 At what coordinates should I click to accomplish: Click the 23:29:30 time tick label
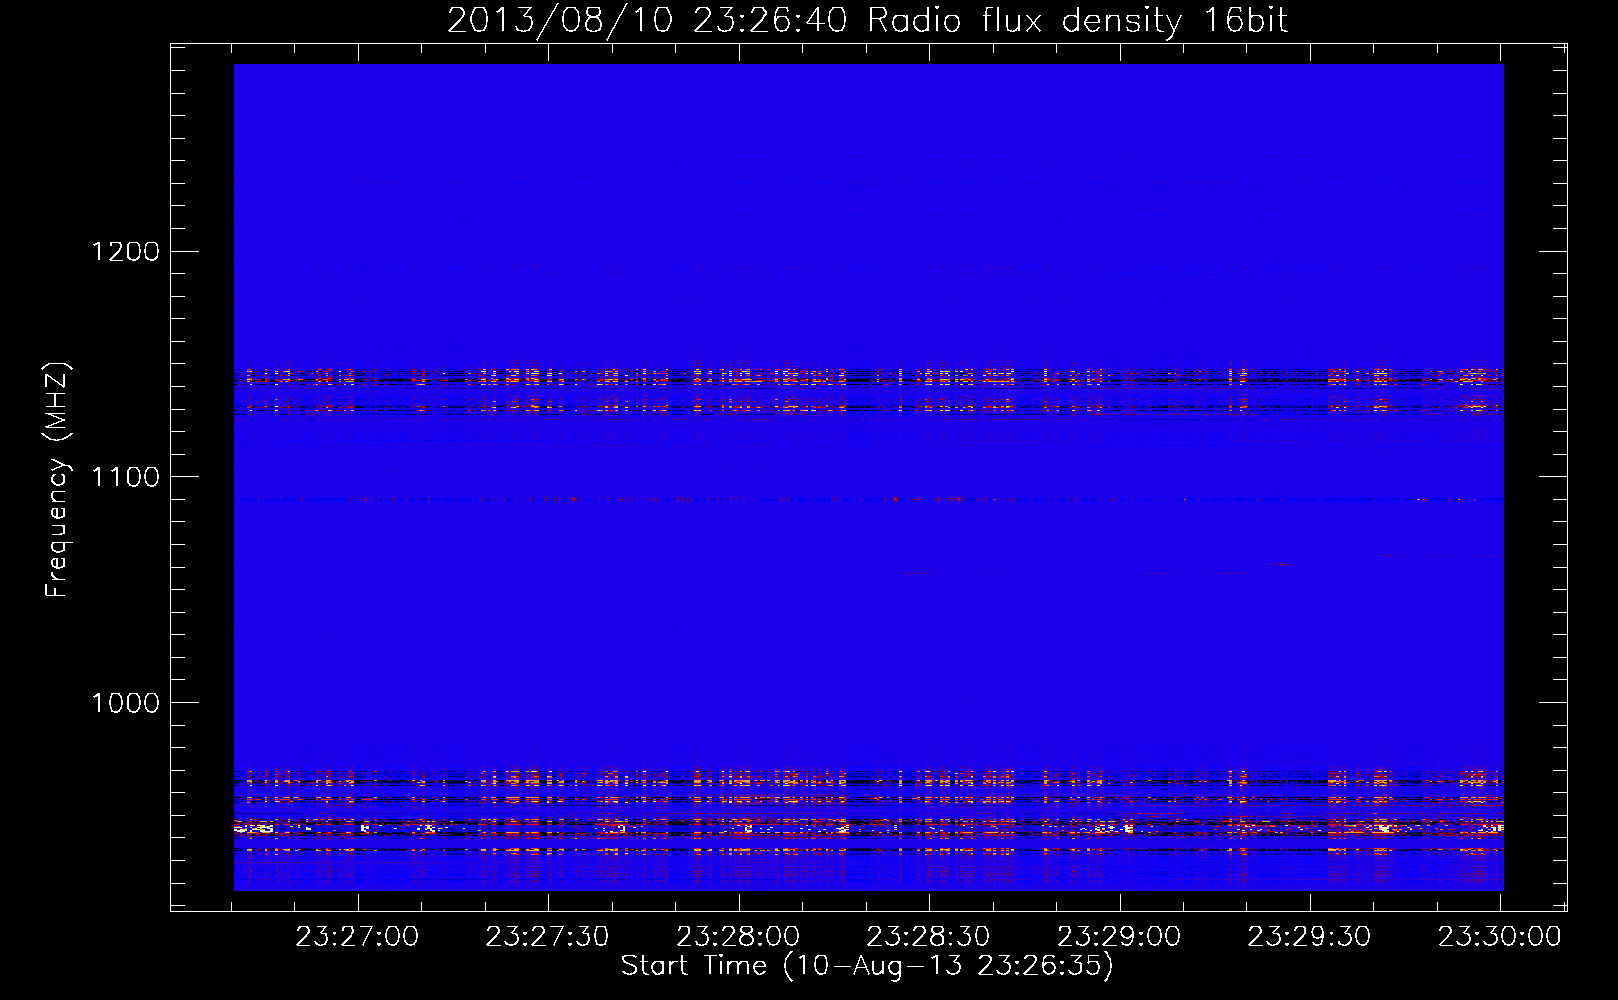[1309, 937]
